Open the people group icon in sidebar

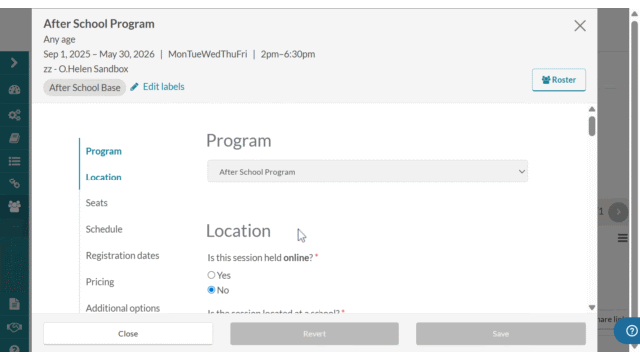(x=14, y=207)
